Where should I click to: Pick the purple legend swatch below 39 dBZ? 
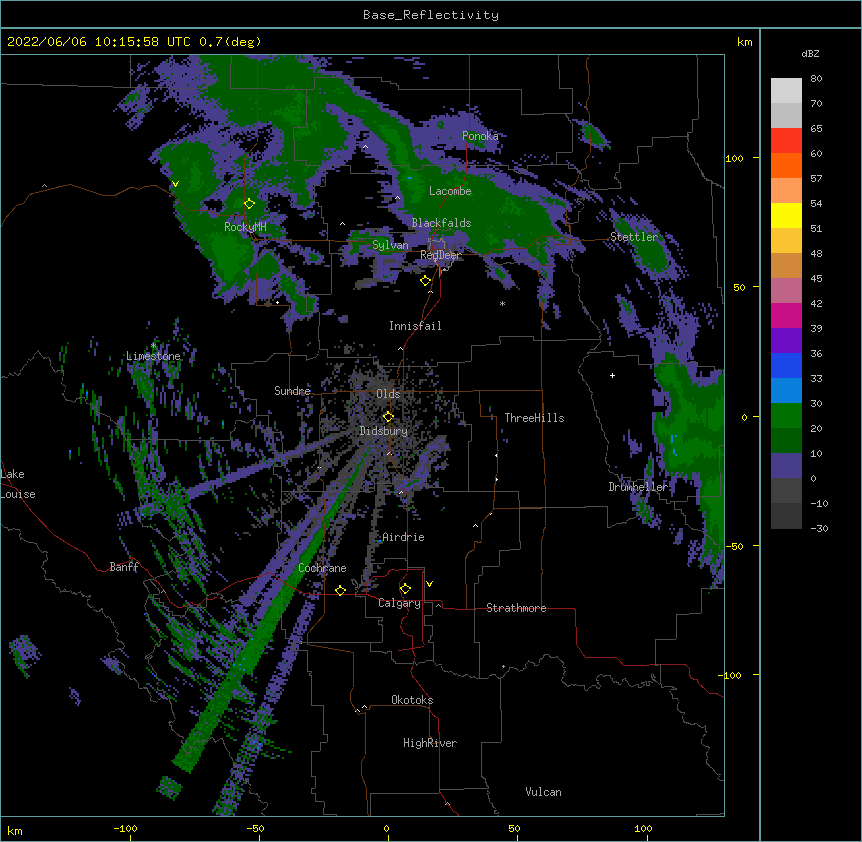786,341
